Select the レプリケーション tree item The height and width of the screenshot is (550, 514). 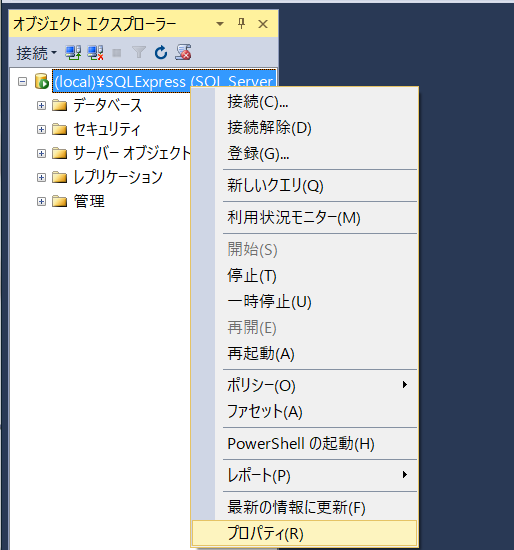coord(118,177)
